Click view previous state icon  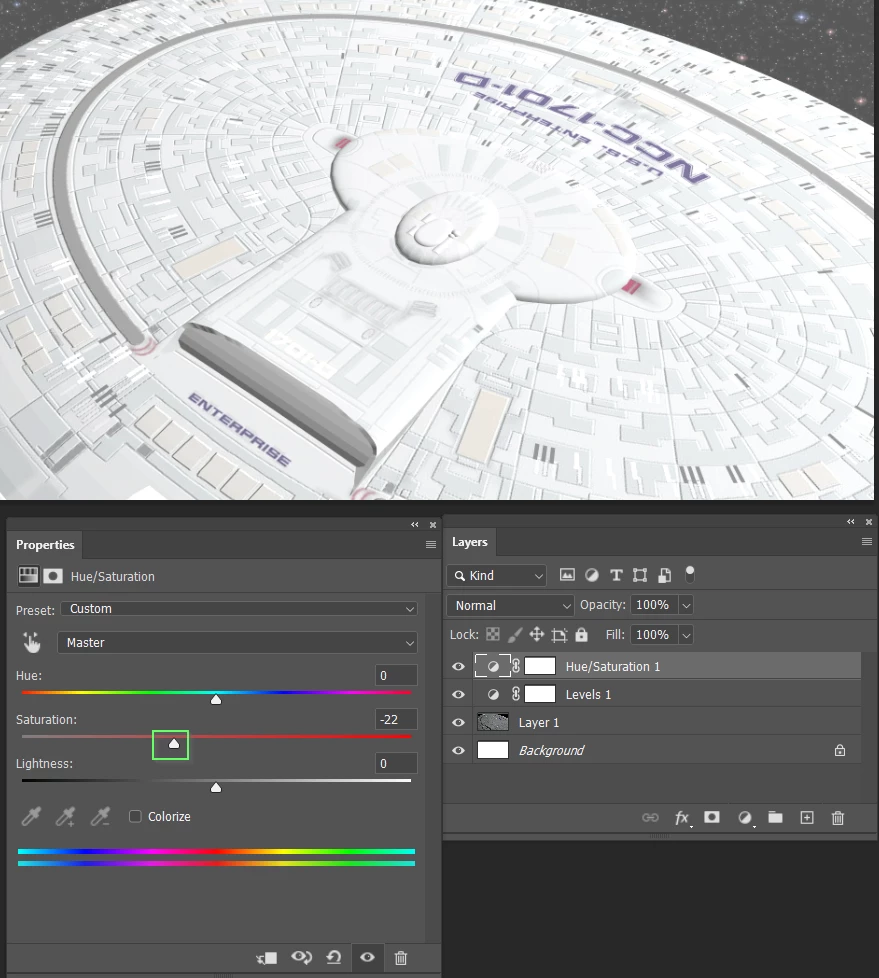301,957
